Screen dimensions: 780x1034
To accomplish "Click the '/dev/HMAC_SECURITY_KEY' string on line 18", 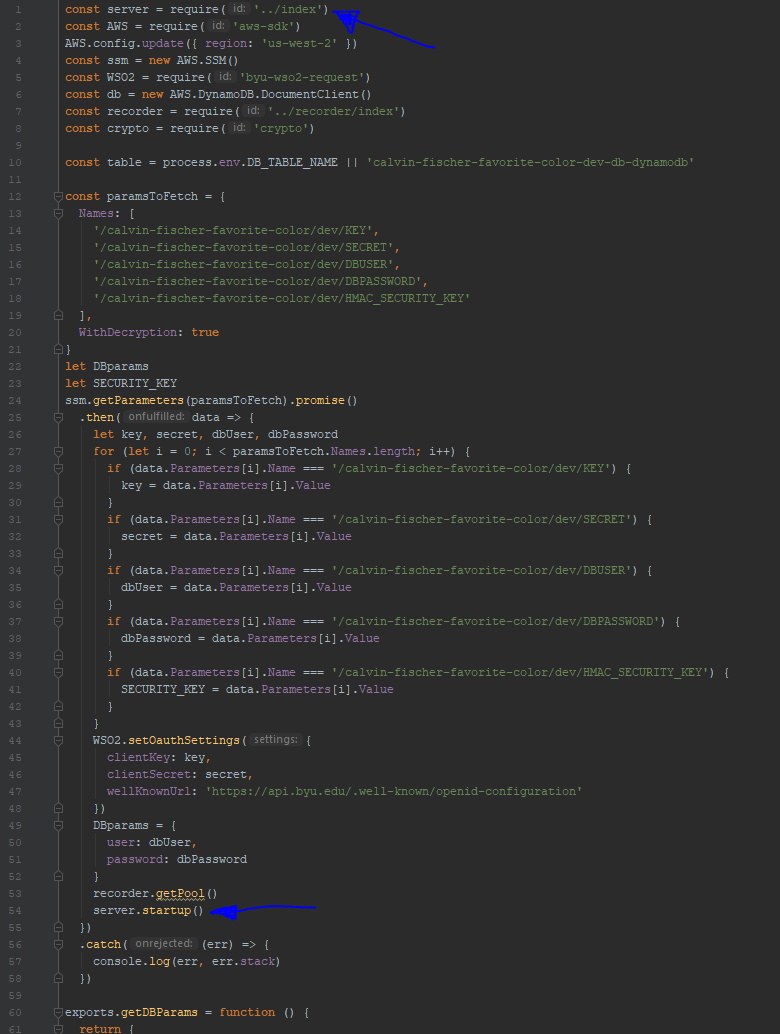I will [282, 299].
